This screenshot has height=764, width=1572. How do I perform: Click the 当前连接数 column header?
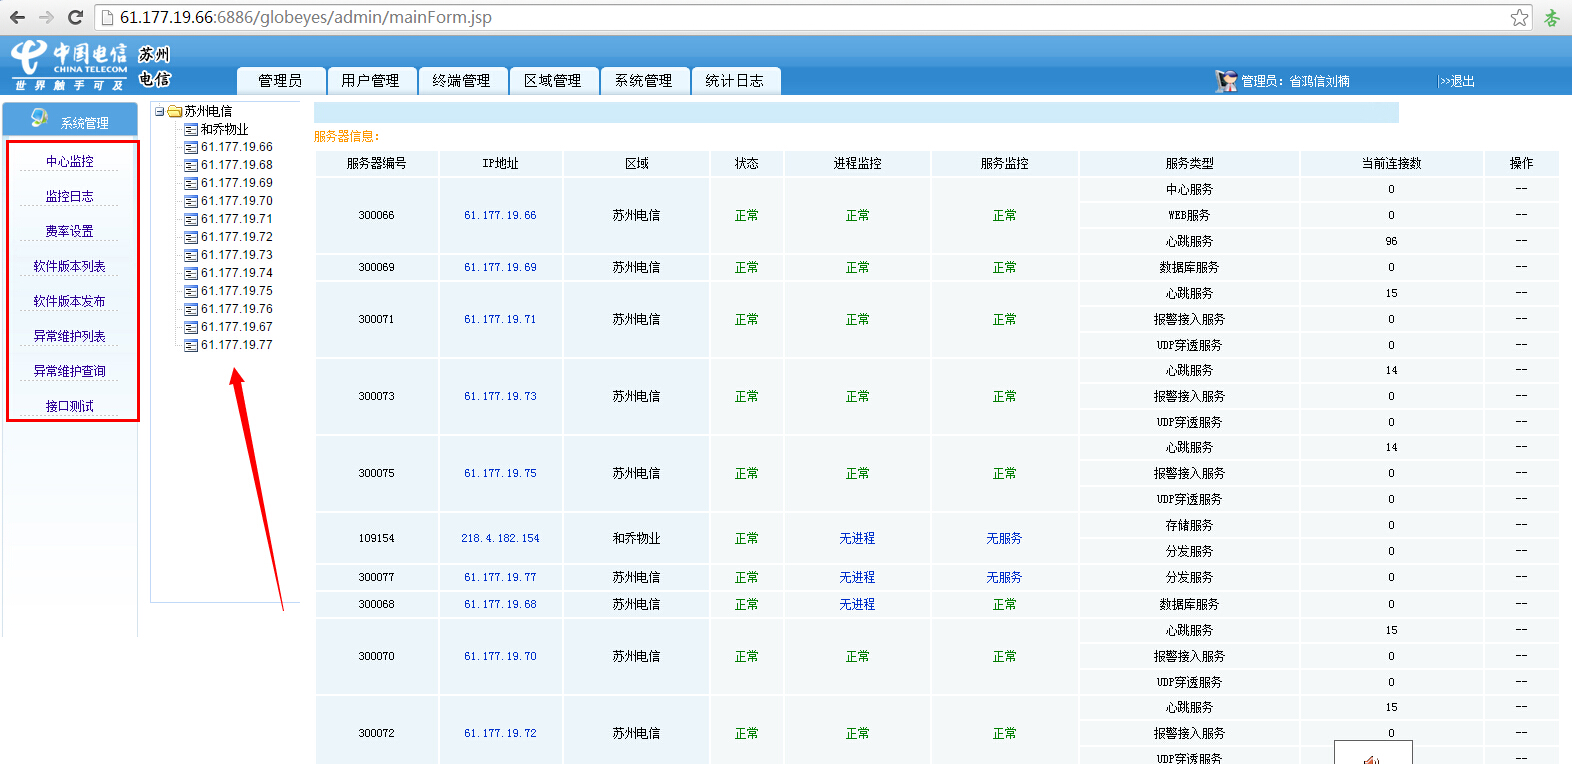pos(1391,163)
